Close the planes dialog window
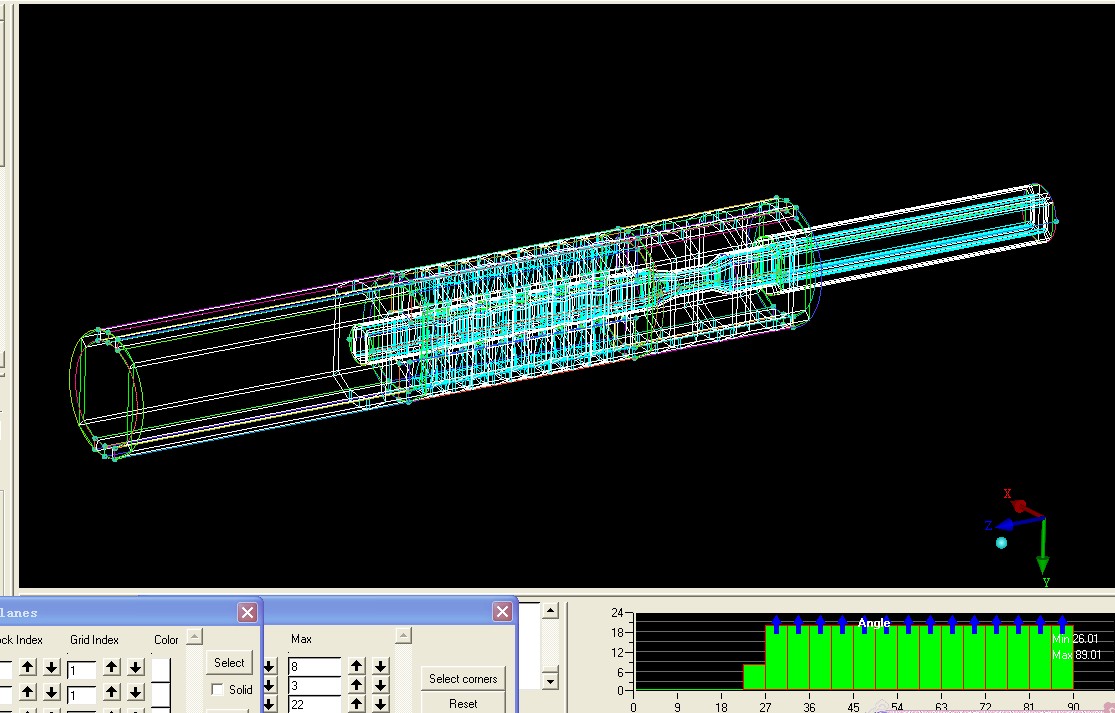Screen dimensions: 1115x713 [x=247, y=612]
